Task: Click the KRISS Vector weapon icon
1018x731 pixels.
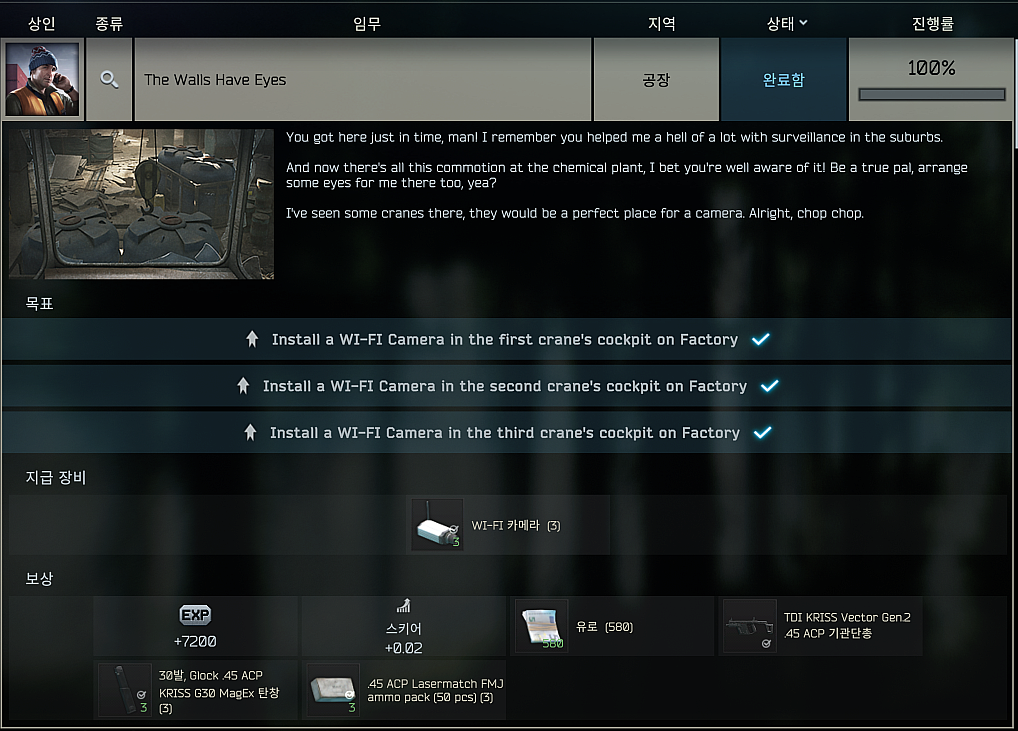Action: click(750, 626)
